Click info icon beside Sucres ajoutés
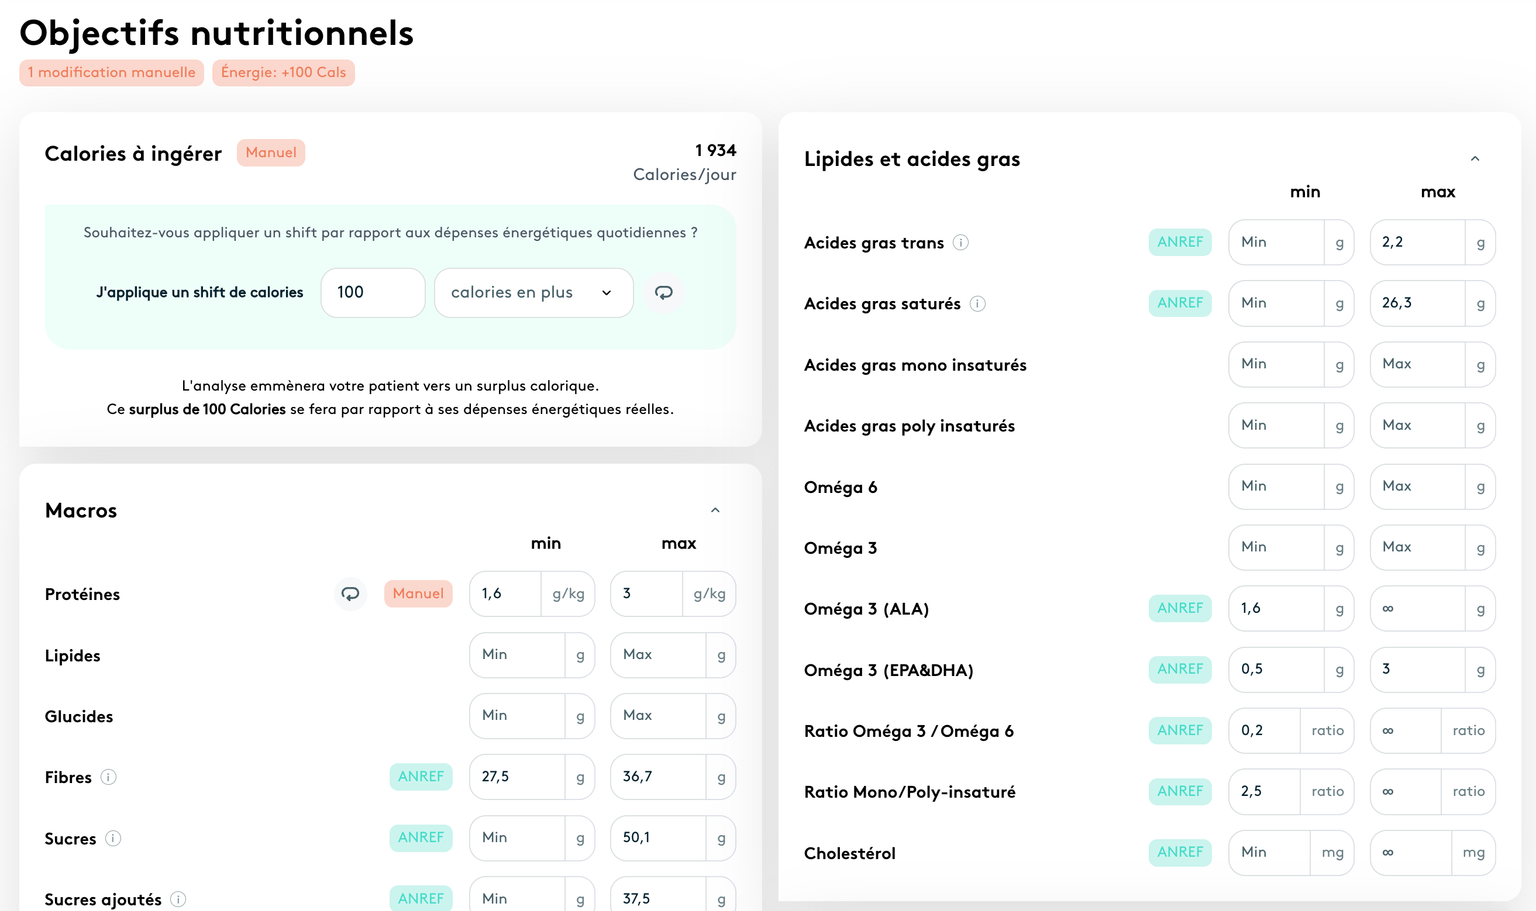This screenshot has height=911, width=1536. click(x=178, y=899)
